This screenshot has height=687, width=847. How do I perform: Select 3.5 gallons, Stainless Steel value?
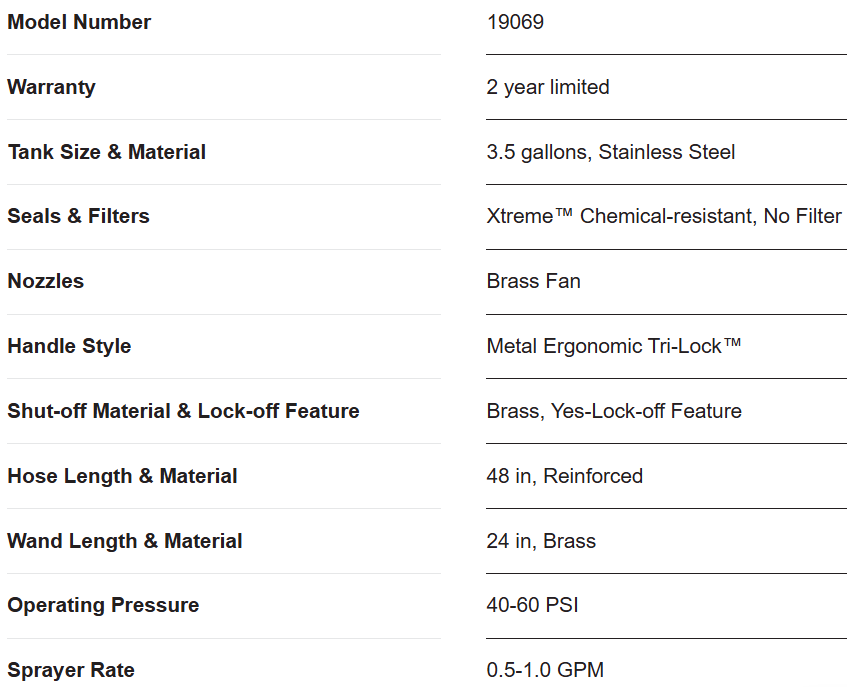coord(610,152)
